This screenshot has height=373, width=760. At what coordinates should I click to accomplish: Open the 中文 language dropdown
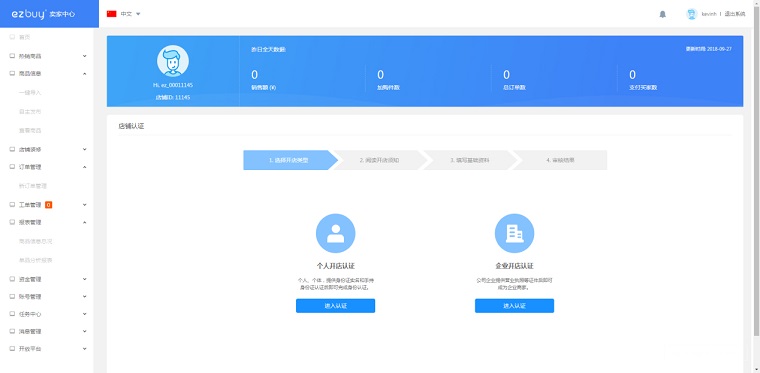[x=130, y=14]
